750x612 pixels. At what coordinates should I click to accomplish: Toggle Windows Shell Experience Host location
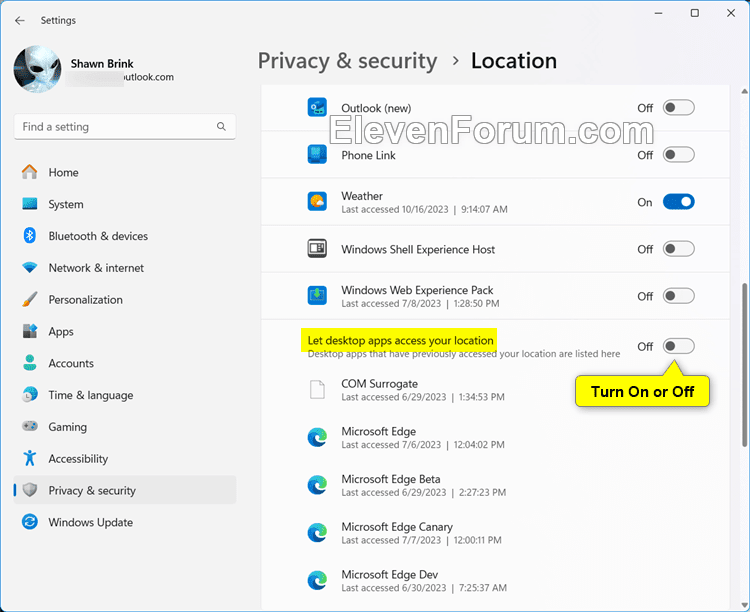(678, 249)
